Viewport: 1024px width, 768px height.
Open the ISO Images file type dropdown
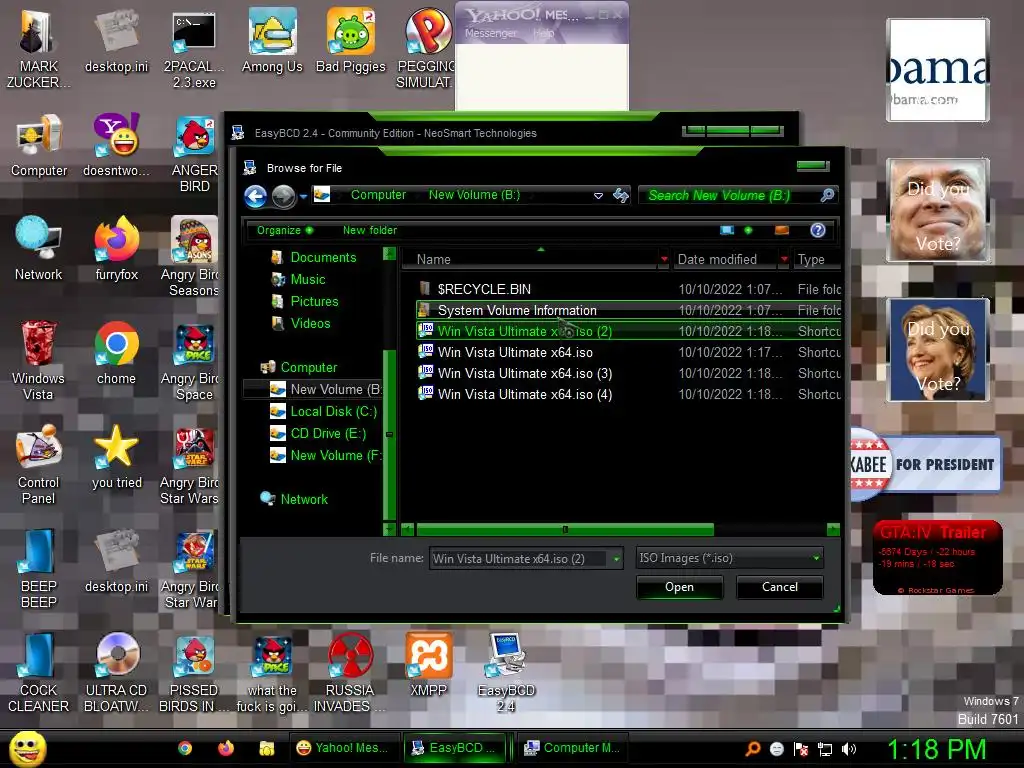(729, 558)
